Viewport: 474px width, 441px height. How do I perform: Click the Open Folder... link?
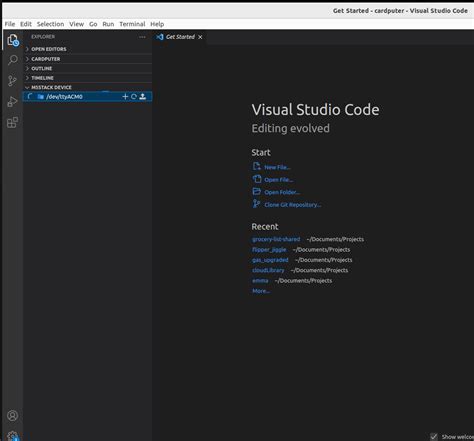(282, 192)
